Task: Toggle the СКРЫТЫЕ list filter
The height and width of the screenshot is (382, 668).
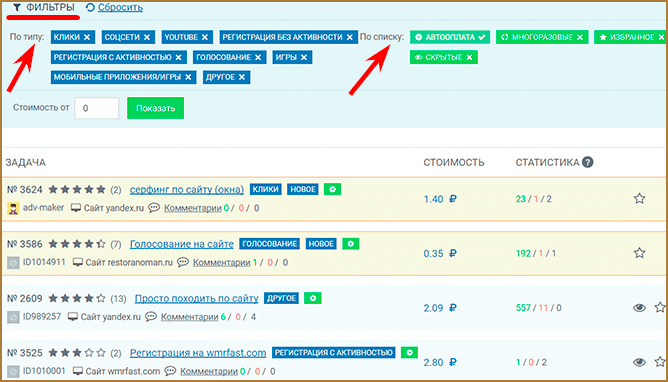Action: pos(443,57)
